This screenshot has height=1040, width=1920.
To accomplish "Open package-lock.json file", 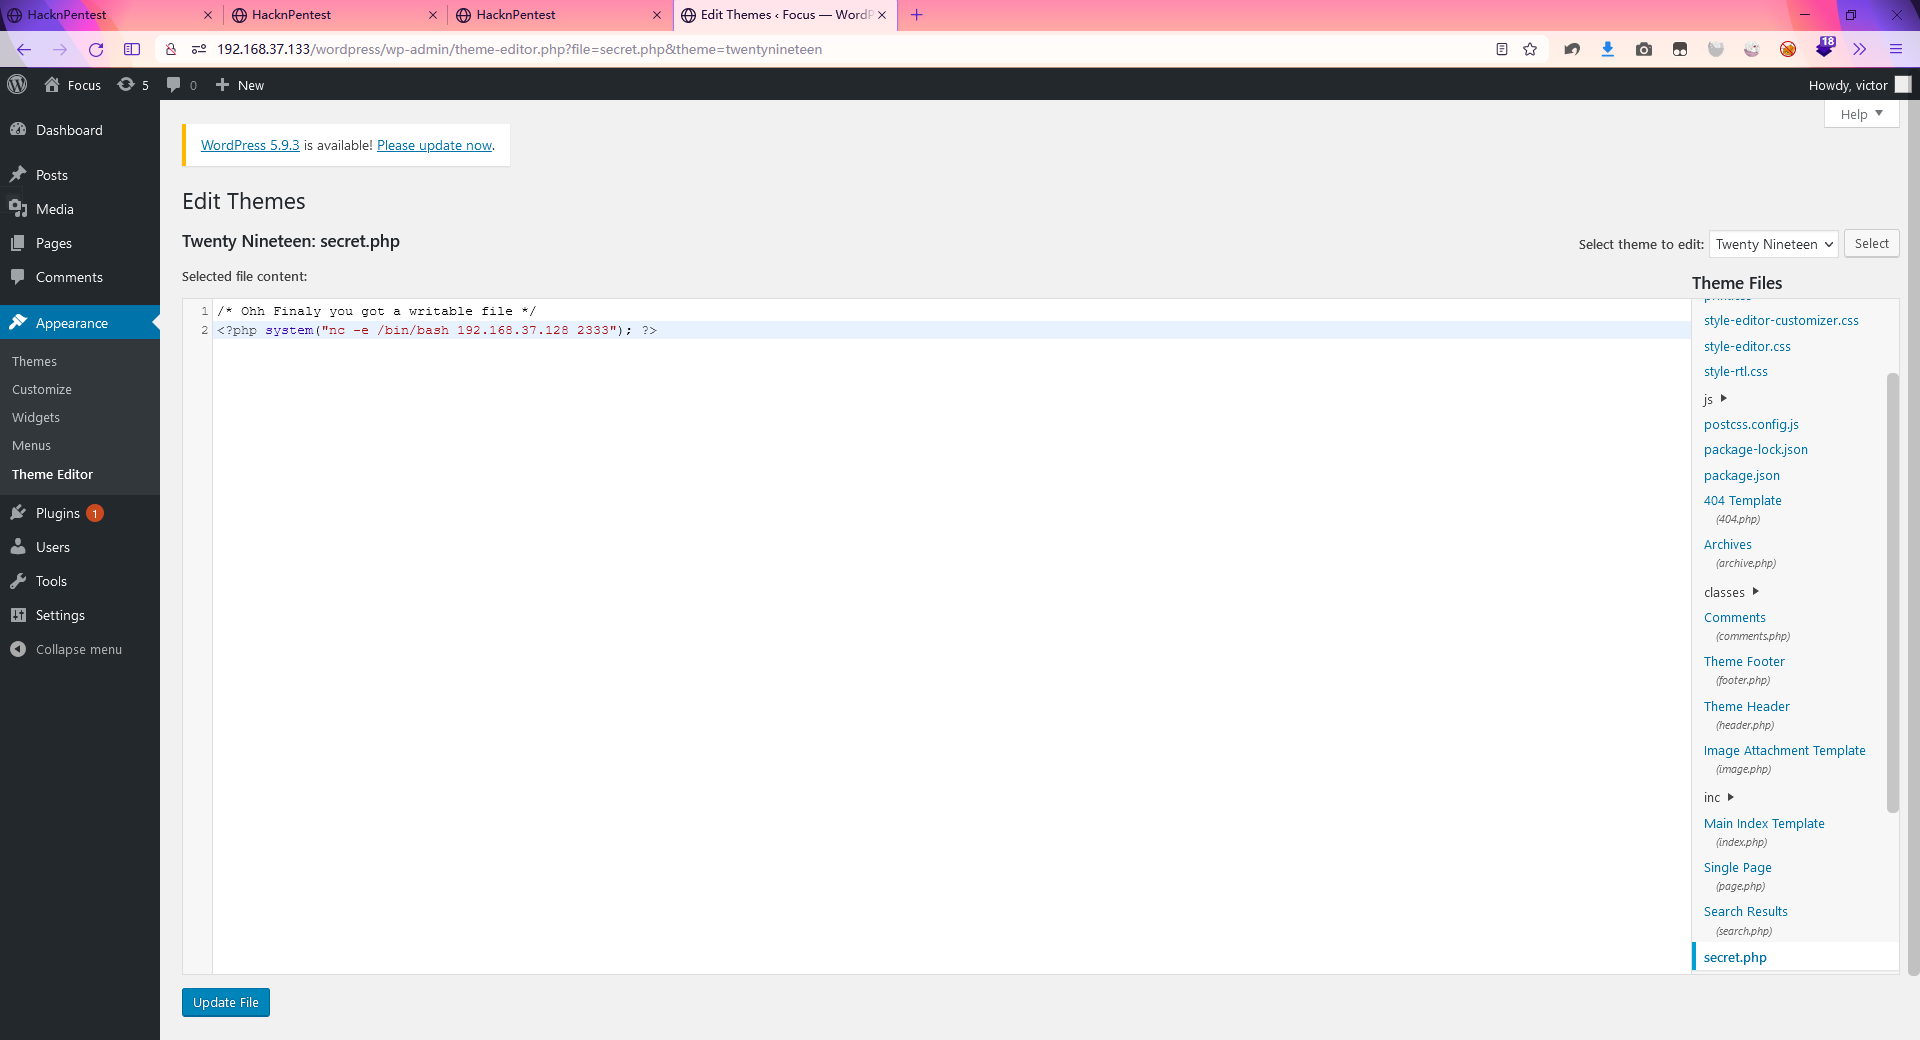I will (1755, 449).
